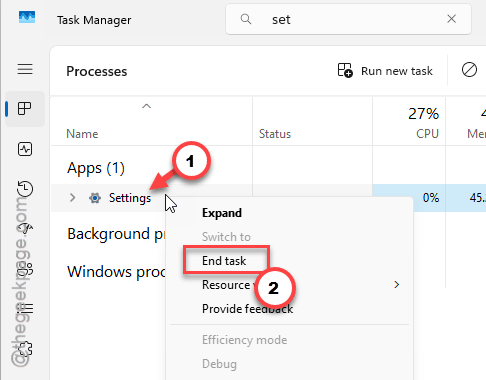Choose Expand from context menu
The height and width of the screenshot is (380, 486).
coord(222,213)
